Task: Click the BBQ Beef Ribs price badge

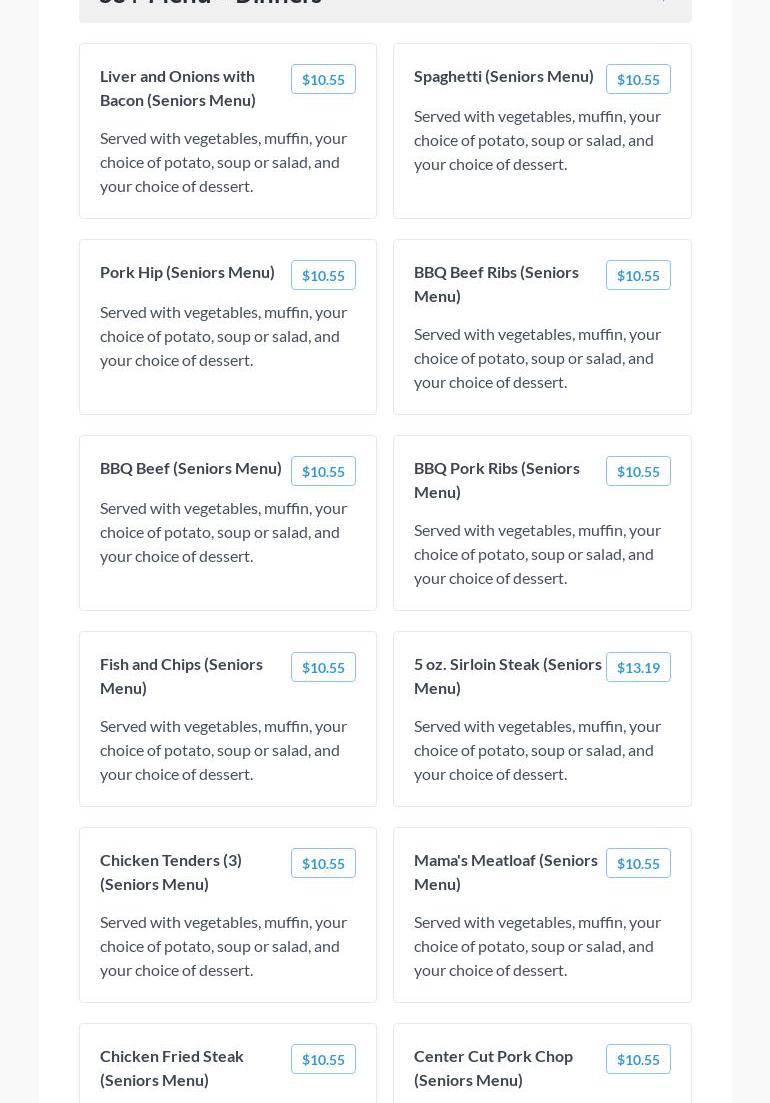Action: tap(638, 276)
